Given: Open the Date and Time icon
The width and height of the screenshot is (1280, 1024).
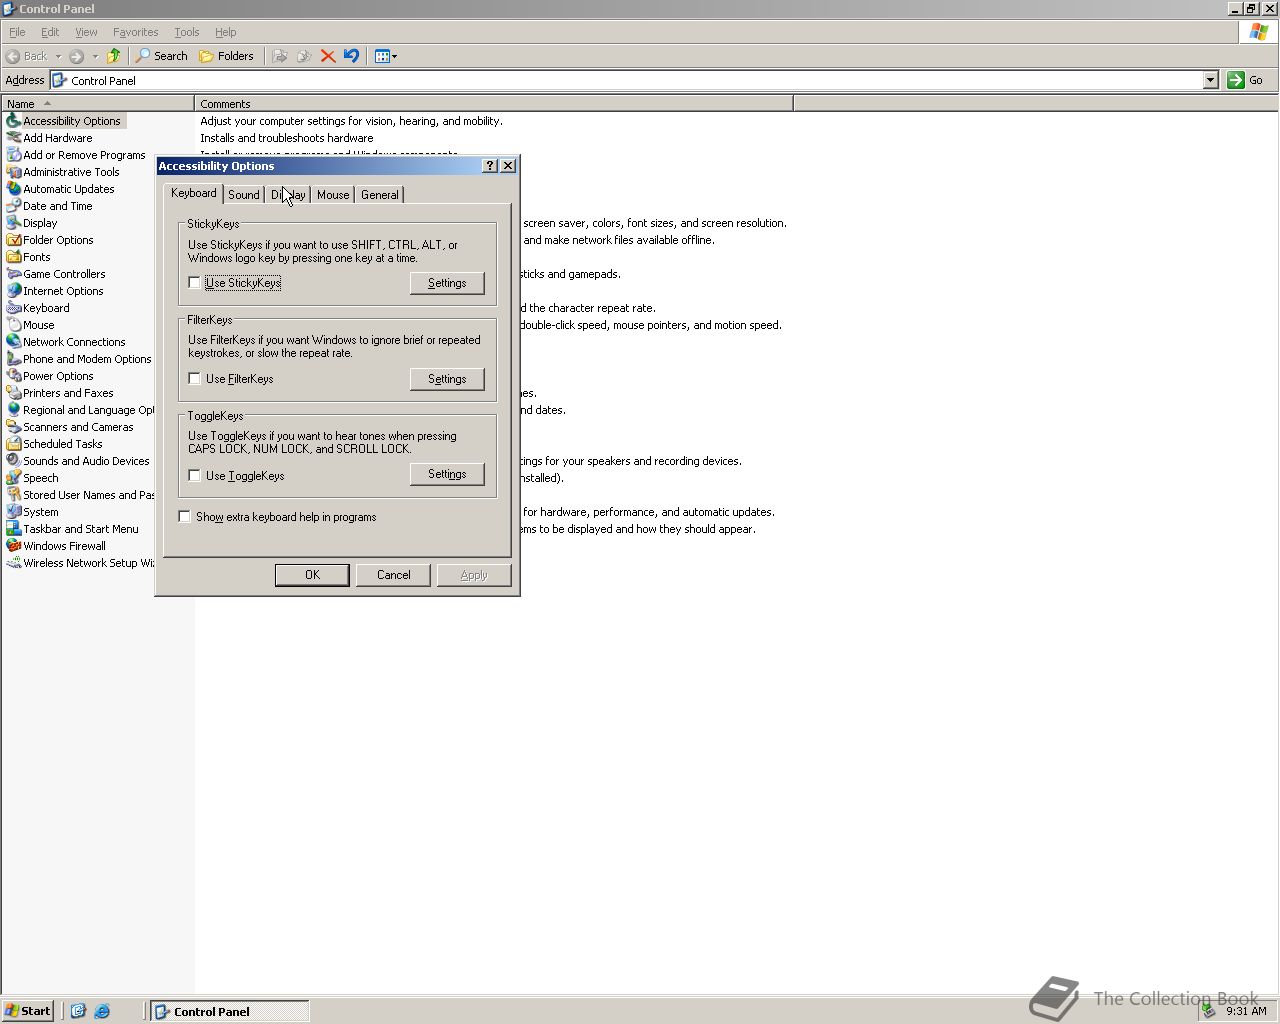Looking at the screenshot, I should click(13, 206).
